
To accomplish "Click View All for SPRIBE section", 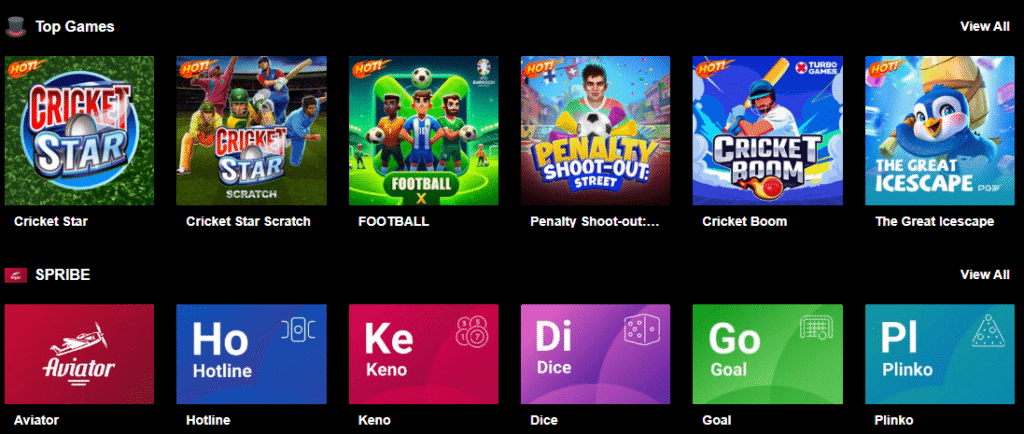I will click(985, 275).
